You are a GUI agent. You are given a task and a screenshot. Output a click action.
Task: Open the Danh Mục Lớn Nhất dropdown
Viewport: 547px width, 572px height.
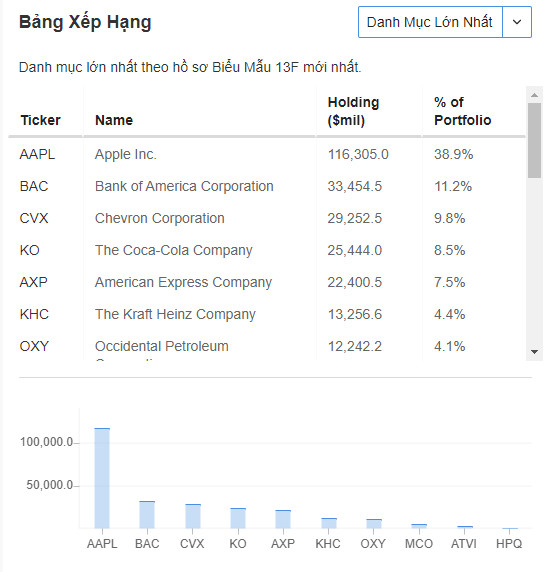(x=444, y=22)
